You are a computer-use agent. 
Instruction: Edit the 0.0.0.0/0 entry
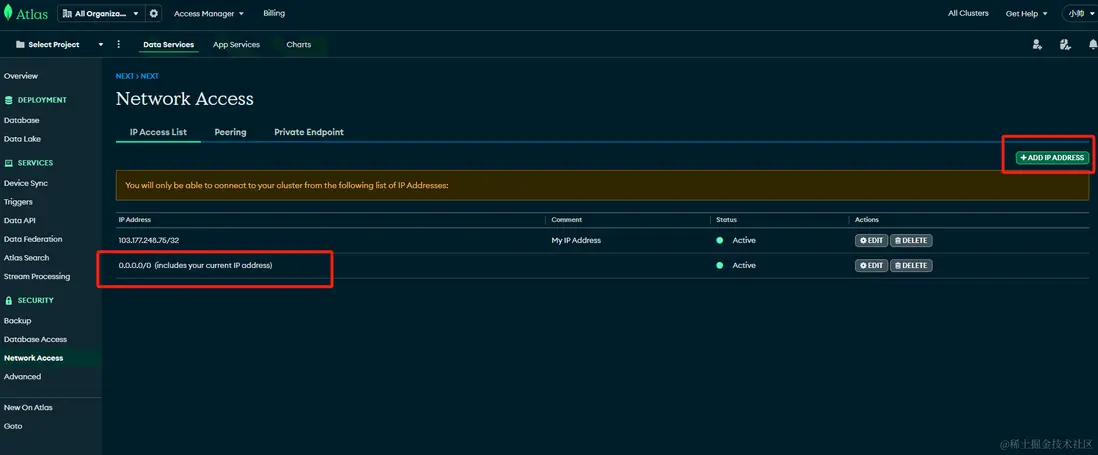[x=871, y=266]
